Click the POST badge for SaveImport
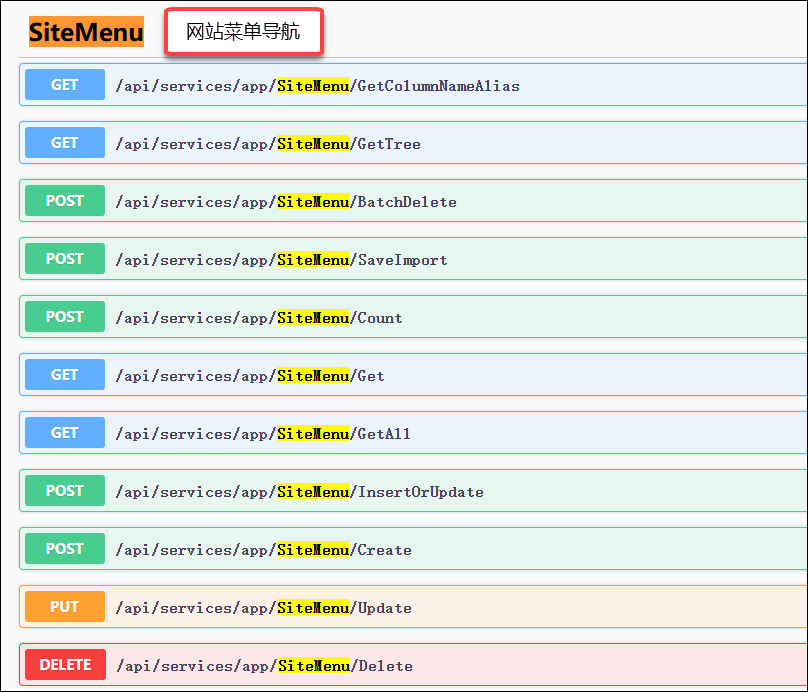This screenshot has width=808, height=692. pyautogui.click(x=65, y=259)
